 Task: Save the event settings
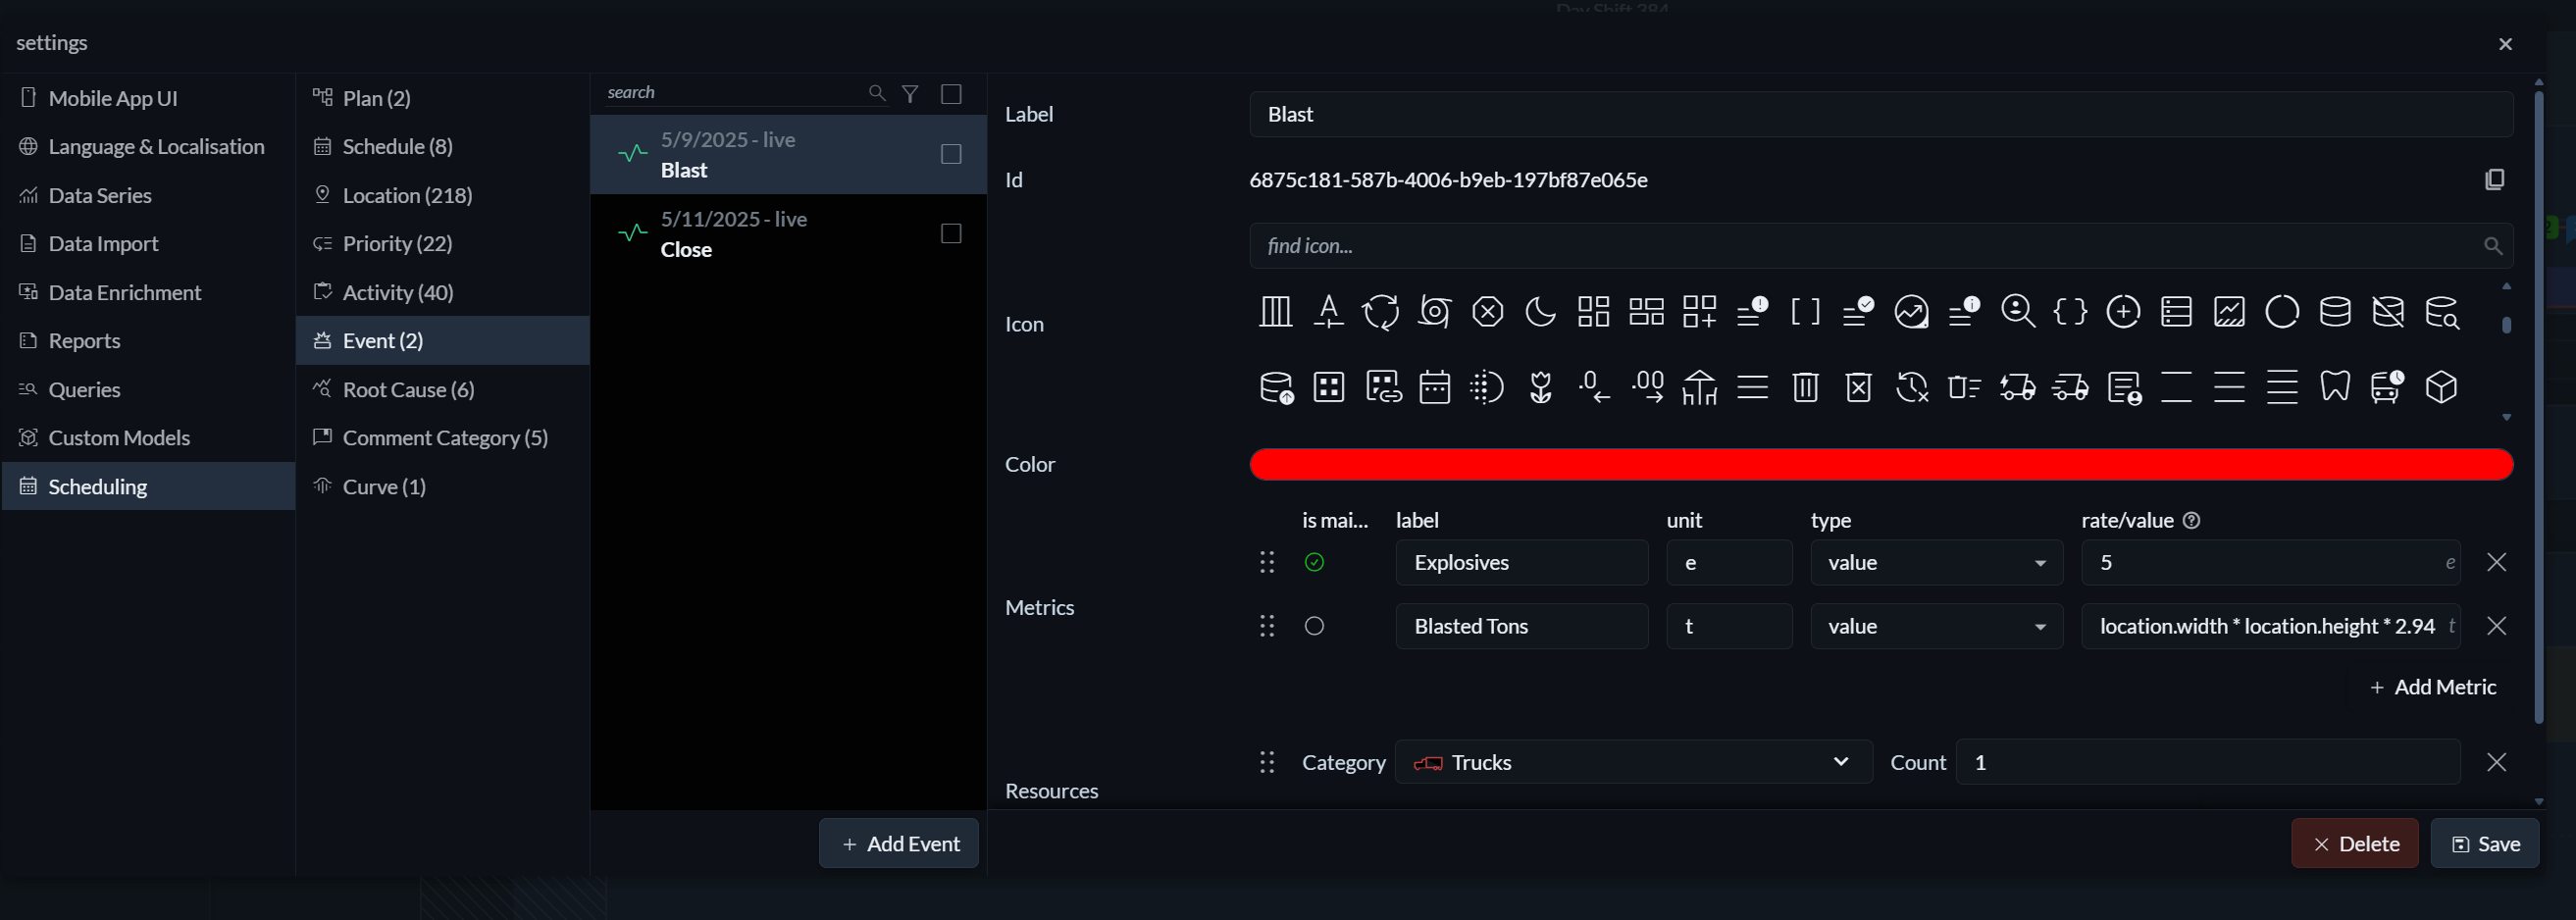[x=2484, y=843]
